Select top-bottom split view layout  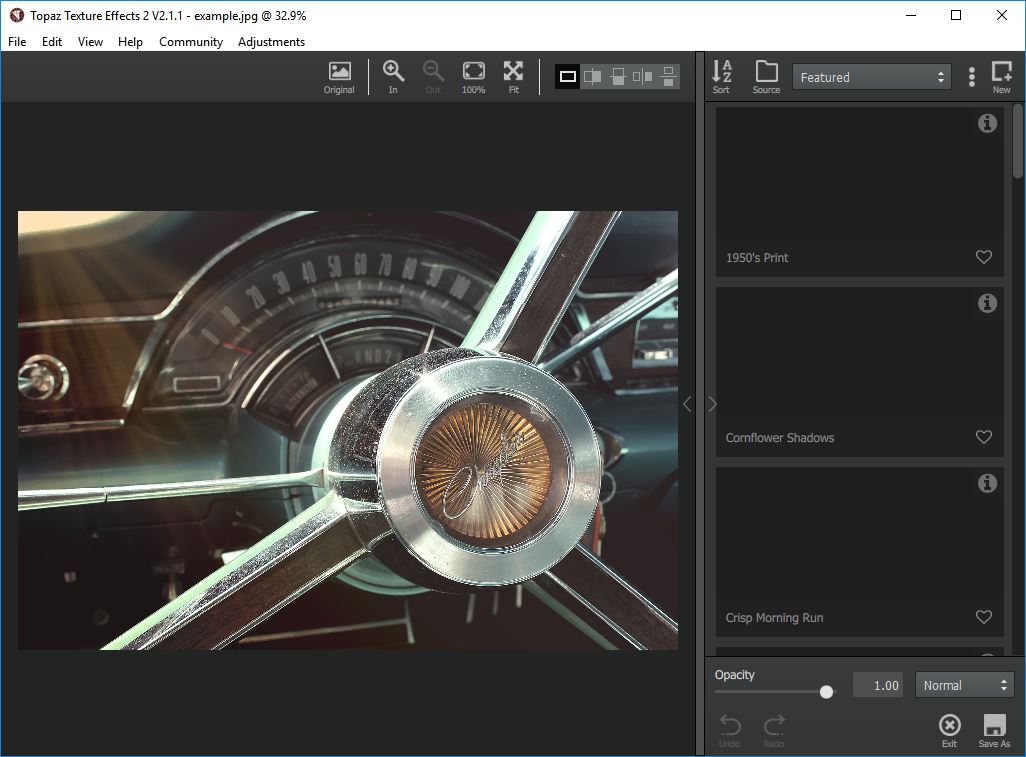coord(618,77)
